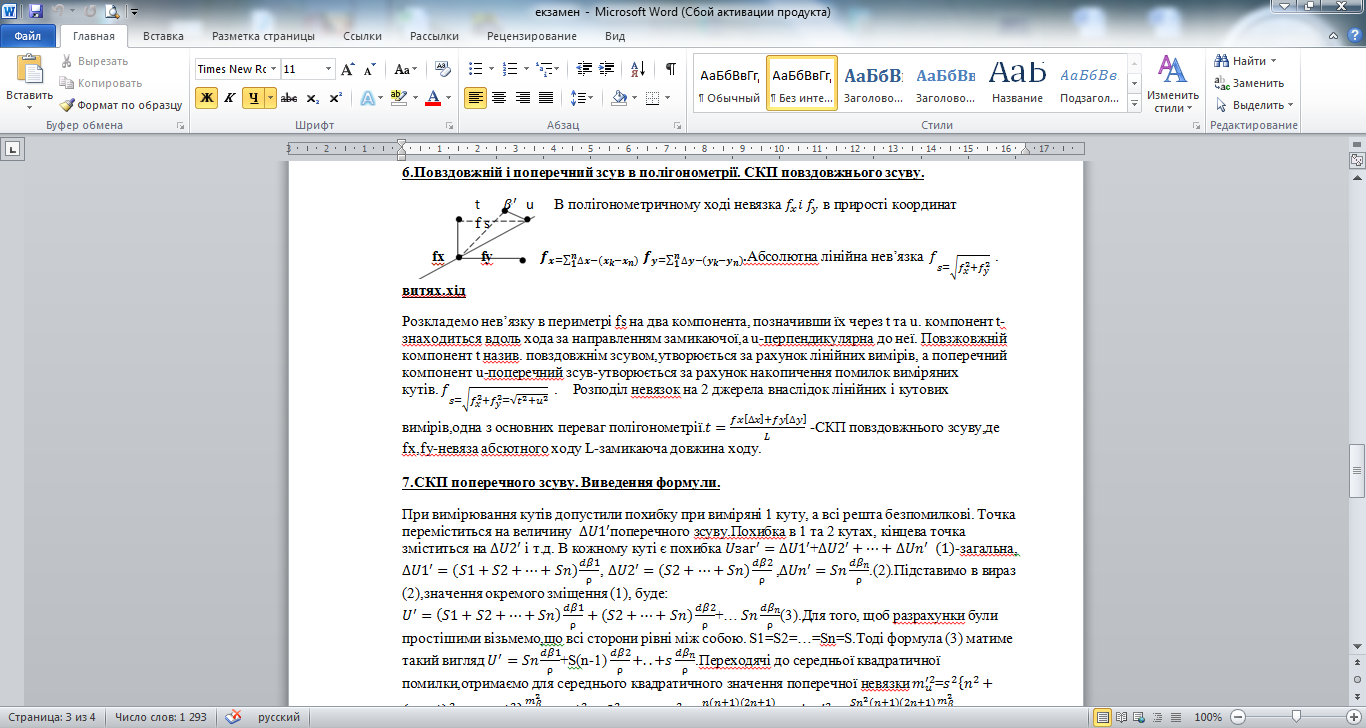Open the File (Файл) tab
The width and height of the screenshot is (1366, 728).
pyautogui.click(x=28, y=36)
